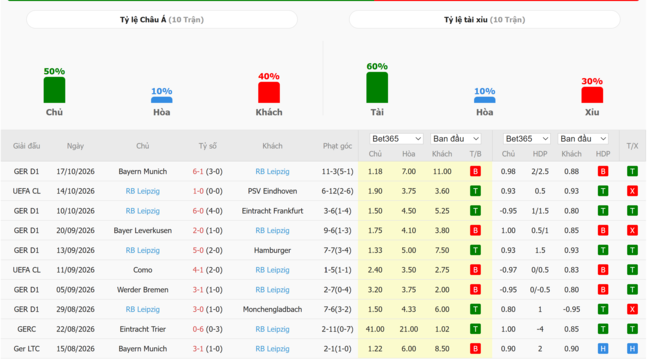The height and width of the screenshot is (362, 650).
Task: Click red X icon in Bayer Leverkusen row
Action: (x=632, y=231)
